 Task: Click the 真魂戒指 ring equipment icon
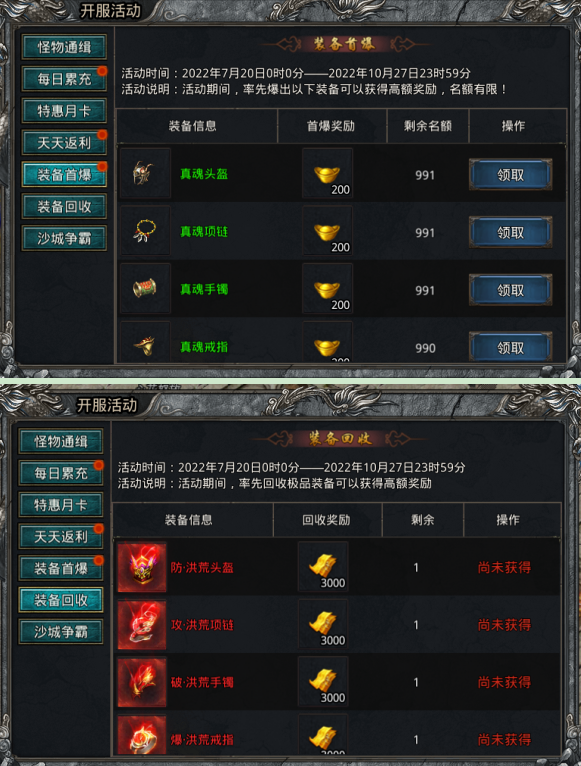(145, 342)
